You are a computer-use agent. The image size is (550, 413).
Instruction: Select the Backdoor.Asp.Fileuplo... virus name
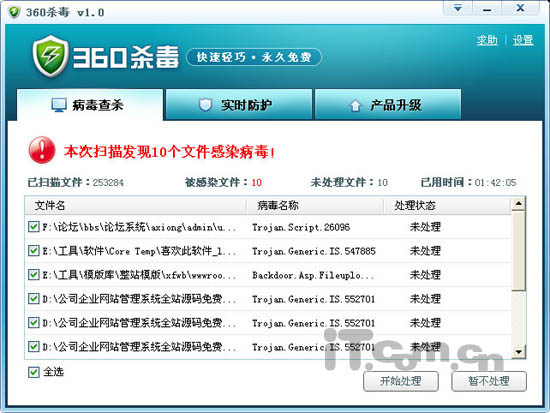(313, 275)
